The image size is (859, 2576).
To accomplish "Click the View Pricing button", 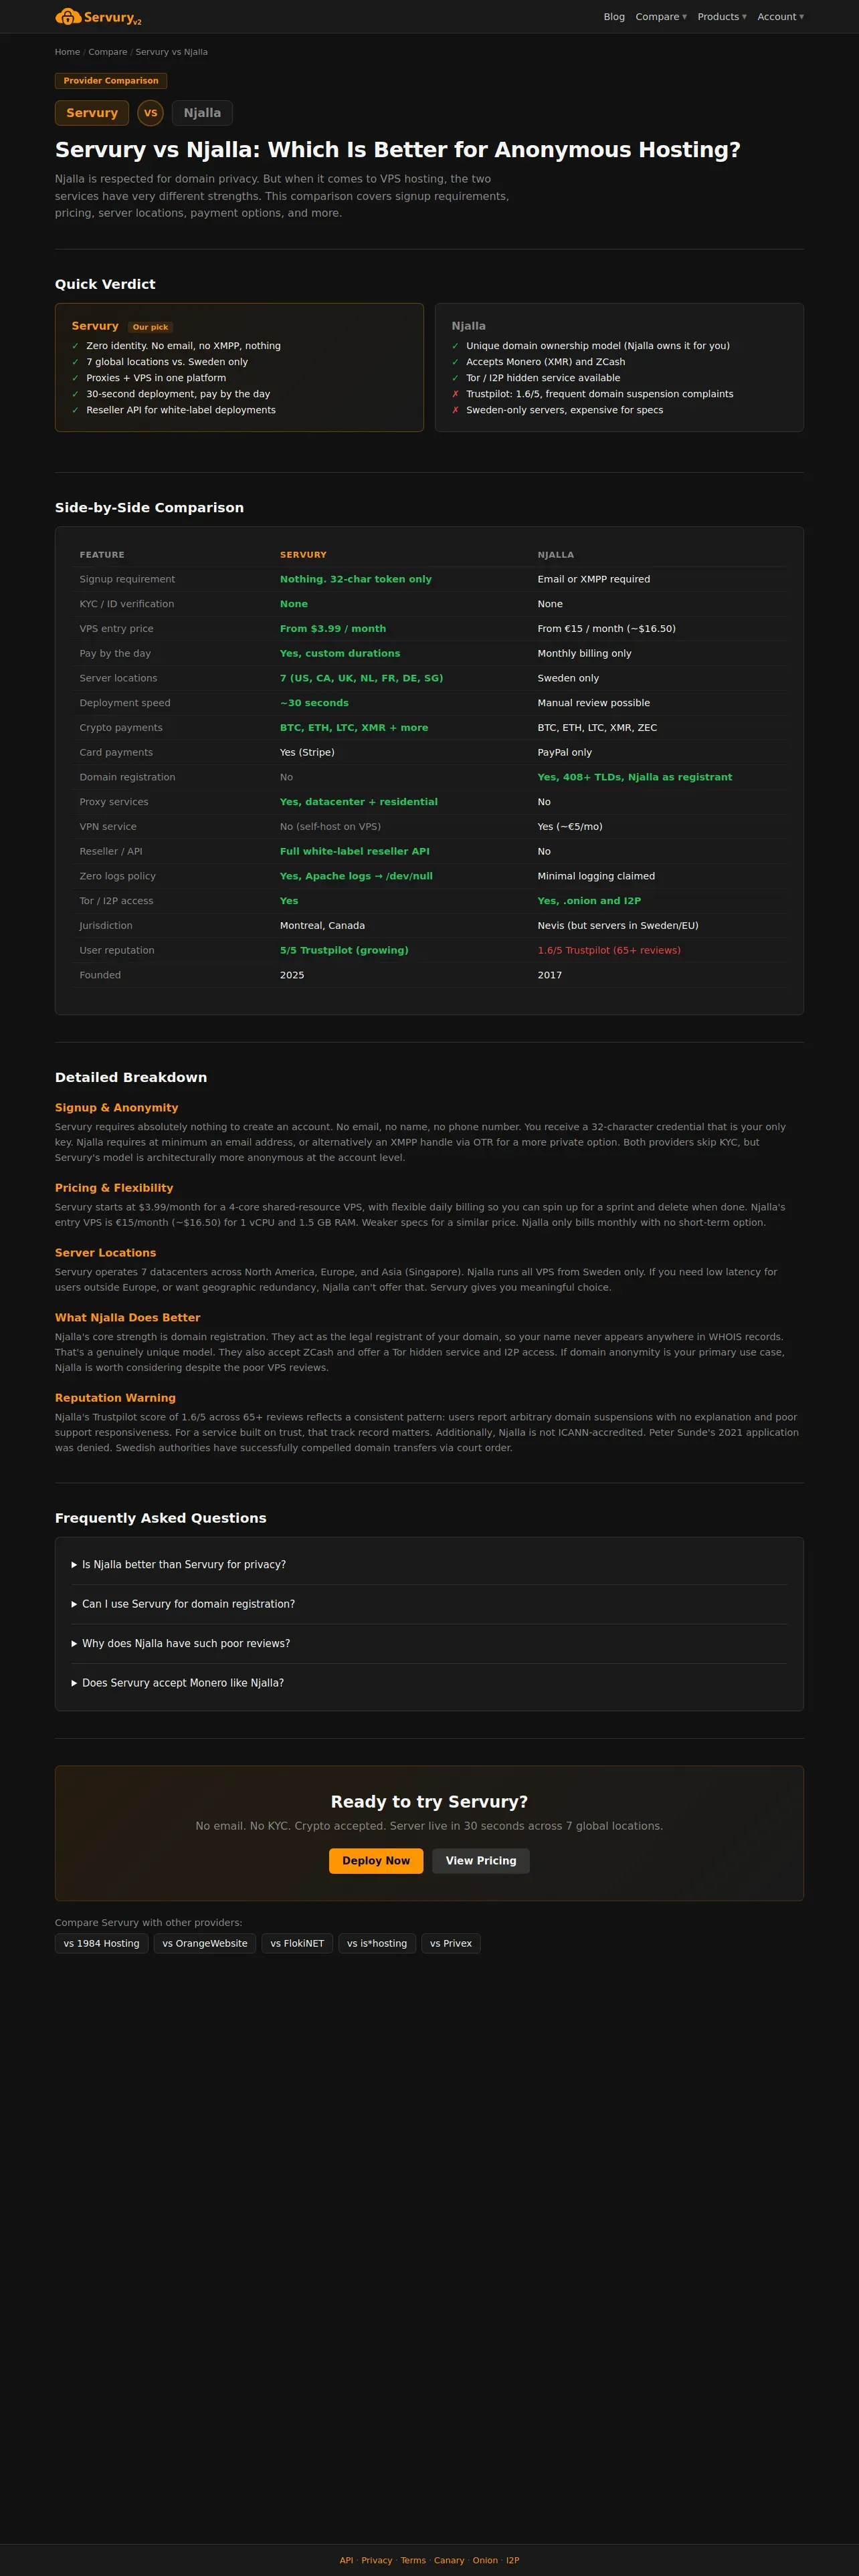I will 481,1861.
